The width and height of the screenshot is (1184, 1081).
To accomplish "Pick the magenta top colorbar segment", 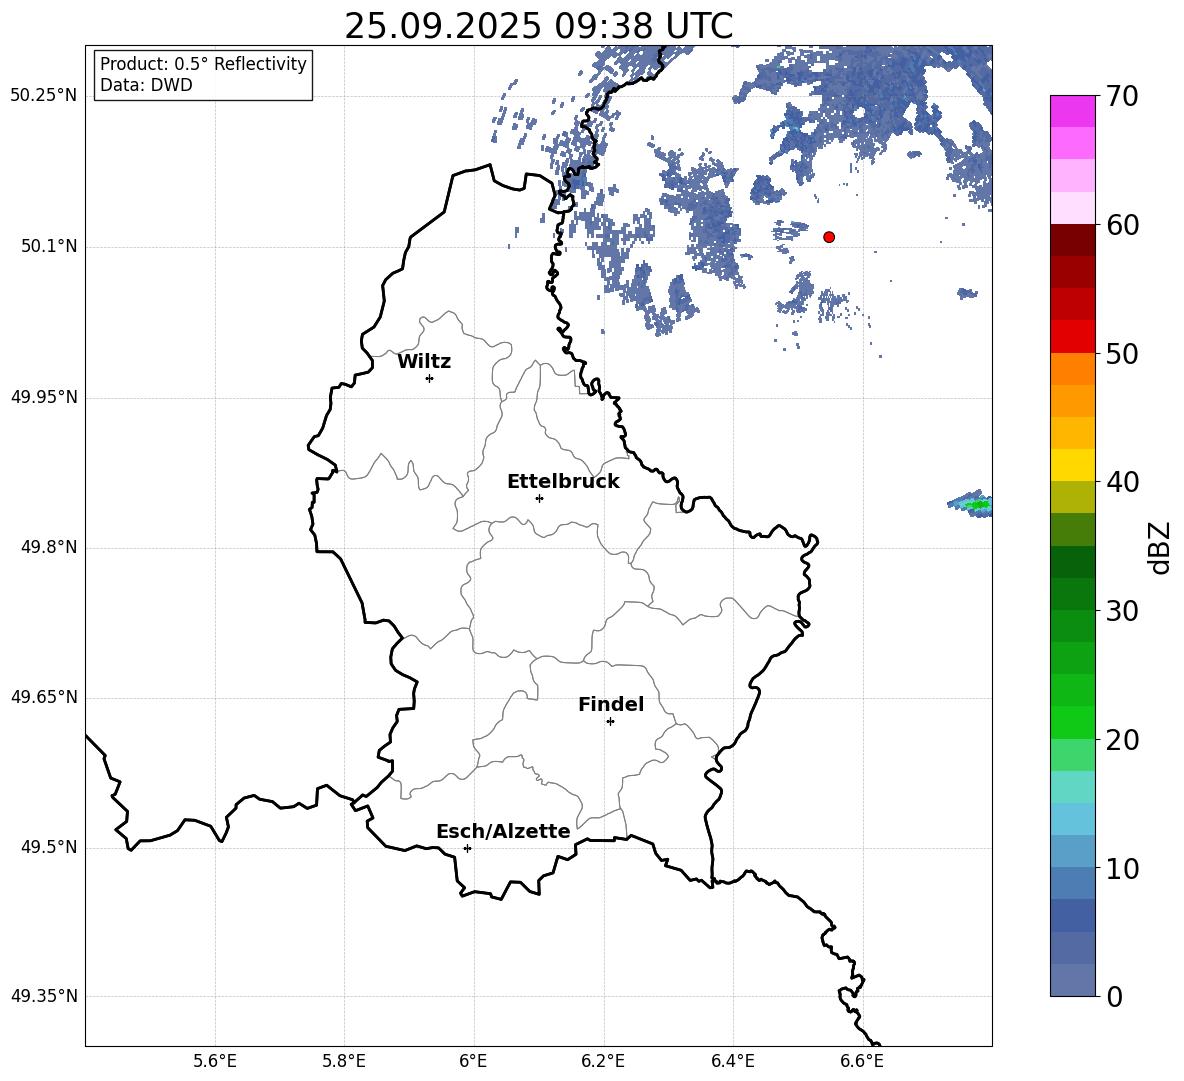I will point(1072,112).
